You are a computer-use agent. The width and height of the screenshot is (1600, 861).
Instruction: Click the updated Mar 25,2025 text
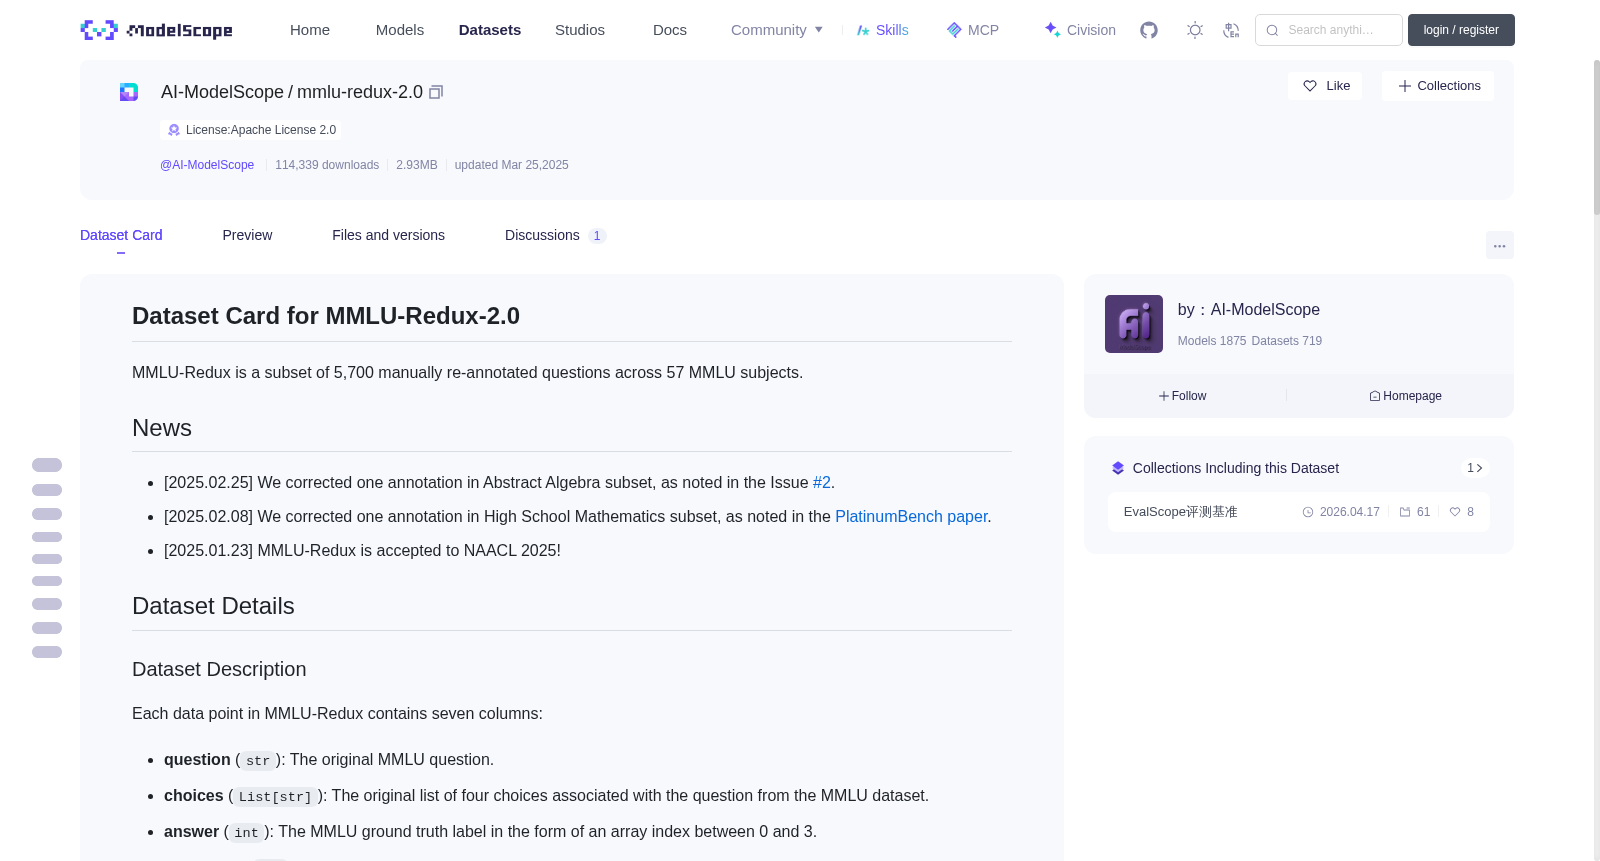coord(512,165)
